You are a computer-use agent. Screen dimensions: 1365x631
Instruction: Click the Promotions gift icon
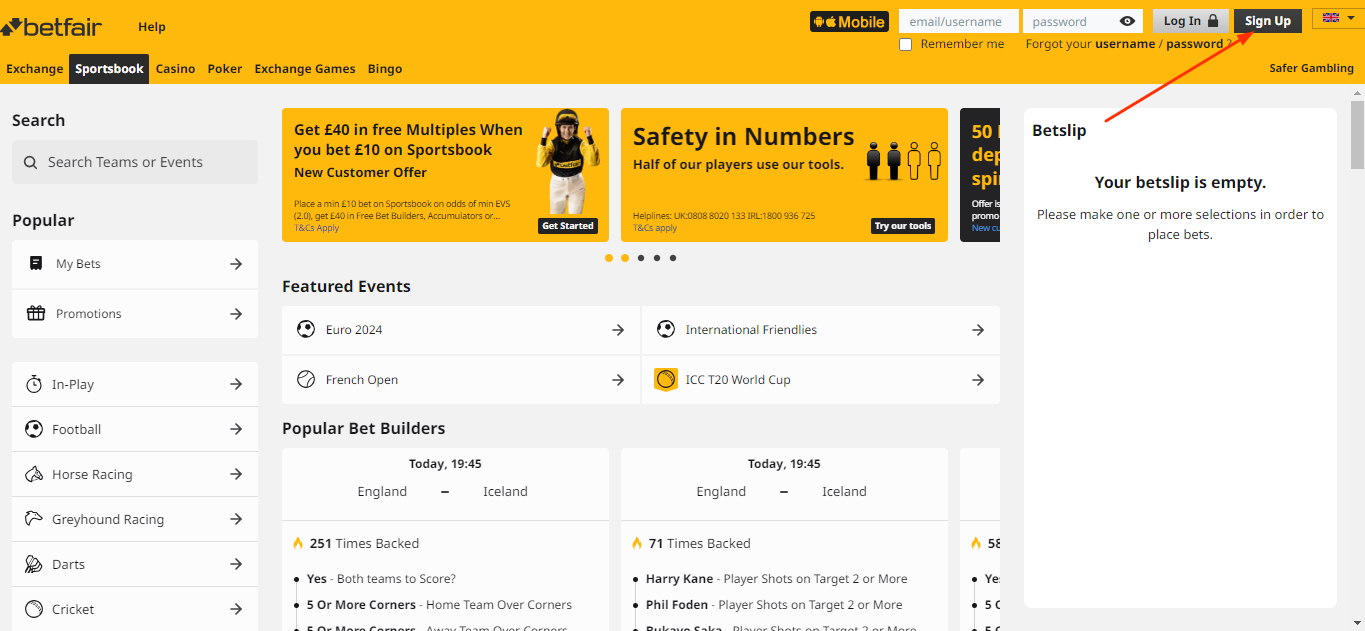click(x=36, y=314)
